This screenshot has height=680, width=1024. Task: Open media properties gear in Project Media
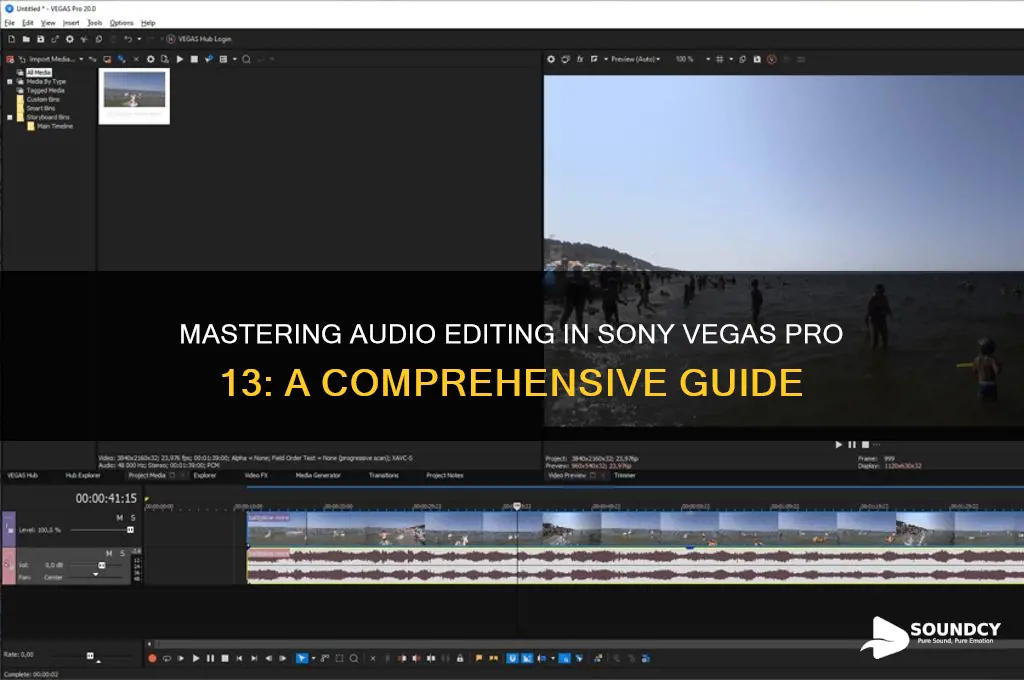(x=150, y=59)
